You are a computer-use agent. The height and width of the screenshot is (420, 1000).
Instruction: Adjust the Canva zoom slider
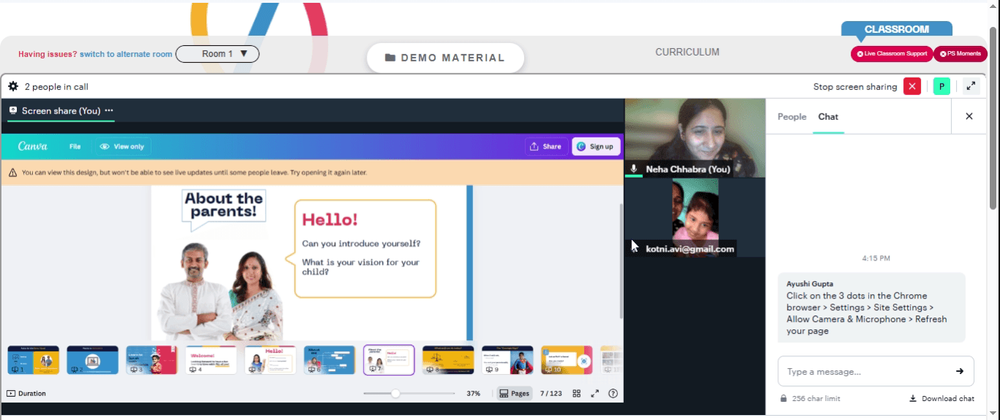[x=395, y=394]
